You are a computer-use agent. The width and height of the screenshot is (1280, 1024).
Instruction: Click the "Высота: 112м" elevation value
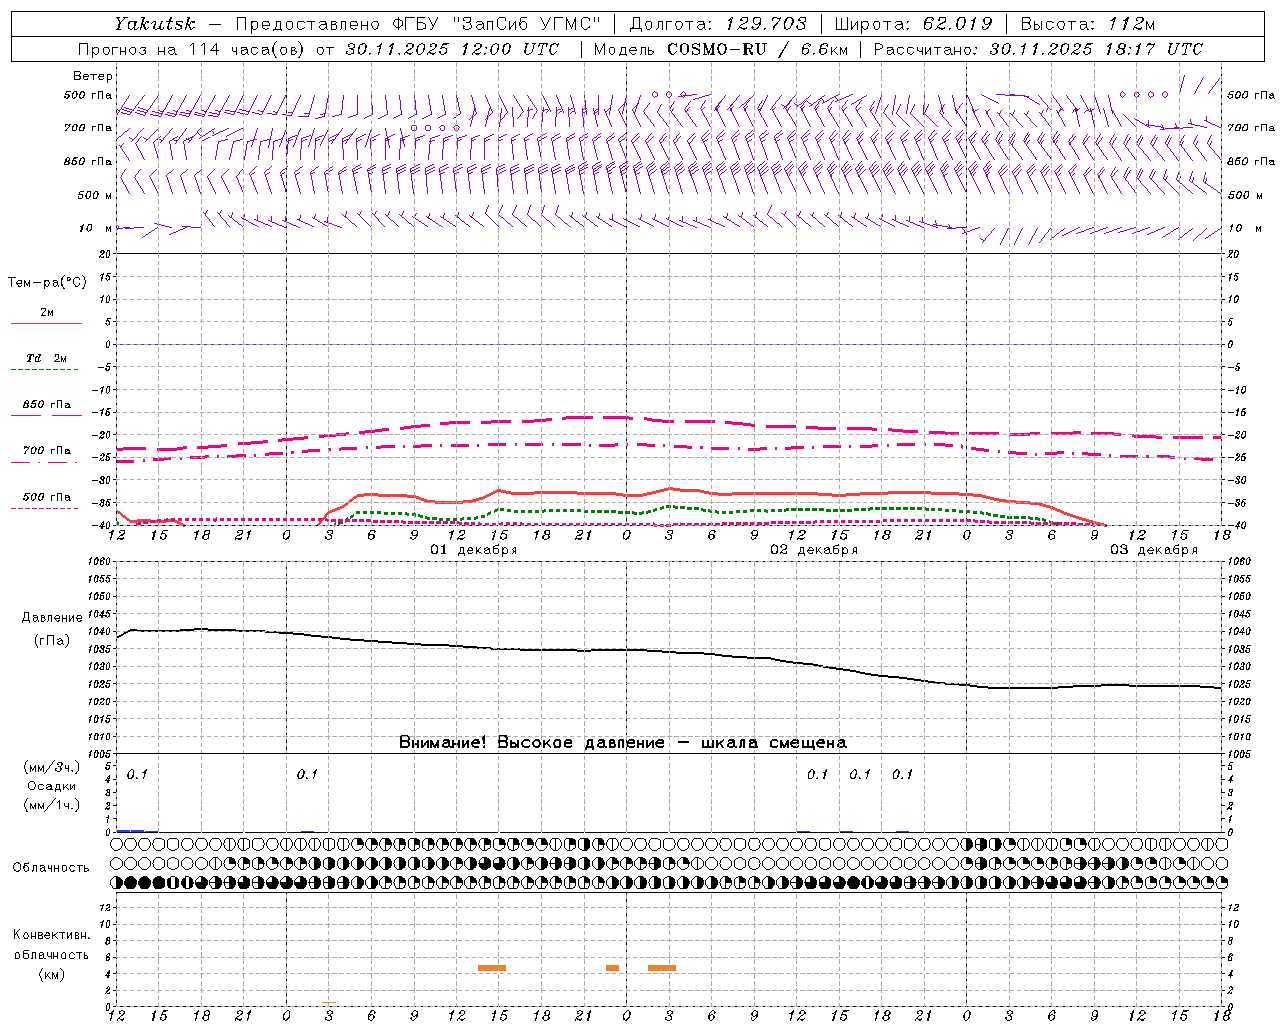coord(1087,24)
